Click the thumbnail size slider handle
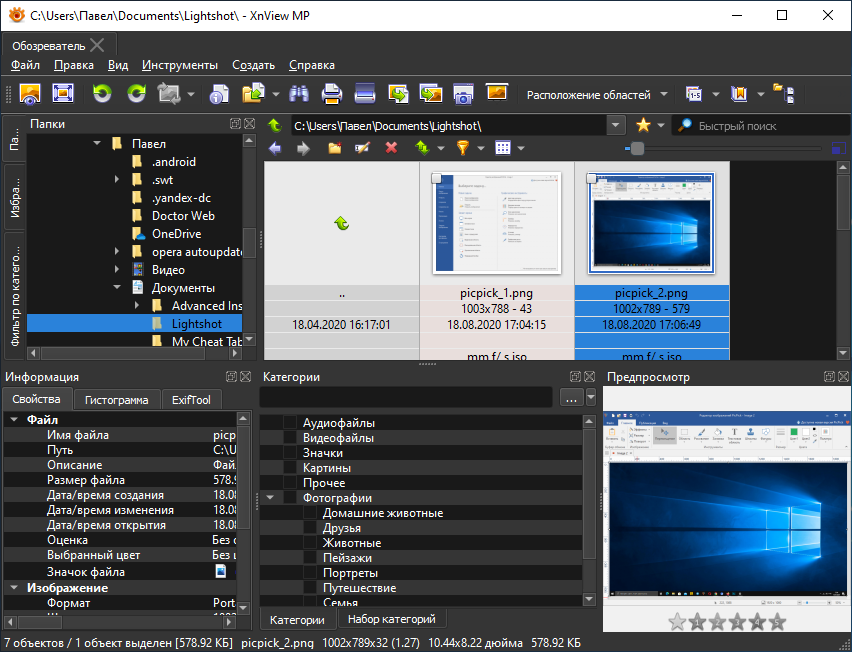 point(637,148)
